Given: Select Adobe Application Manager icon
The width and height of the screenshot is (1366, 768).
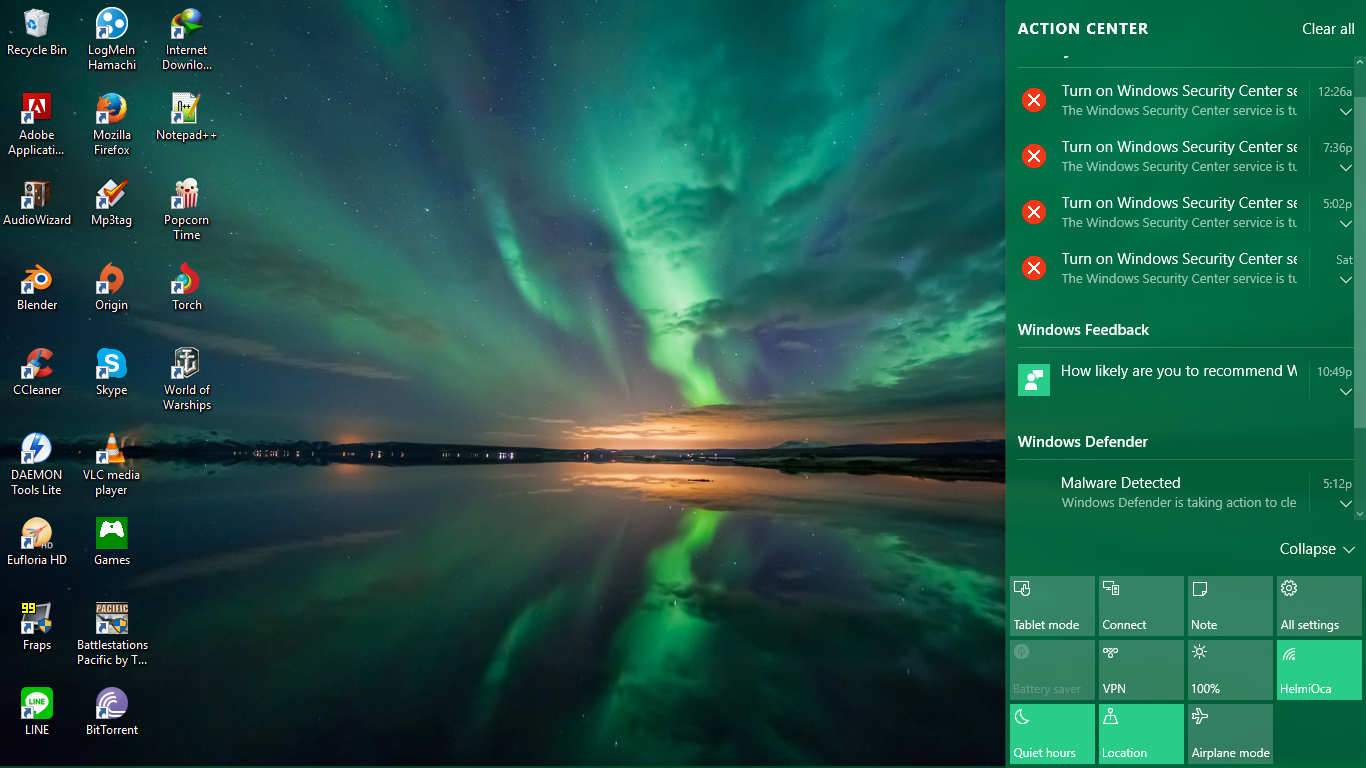Looking at the screenshot, I should click(x=37, y=124).
